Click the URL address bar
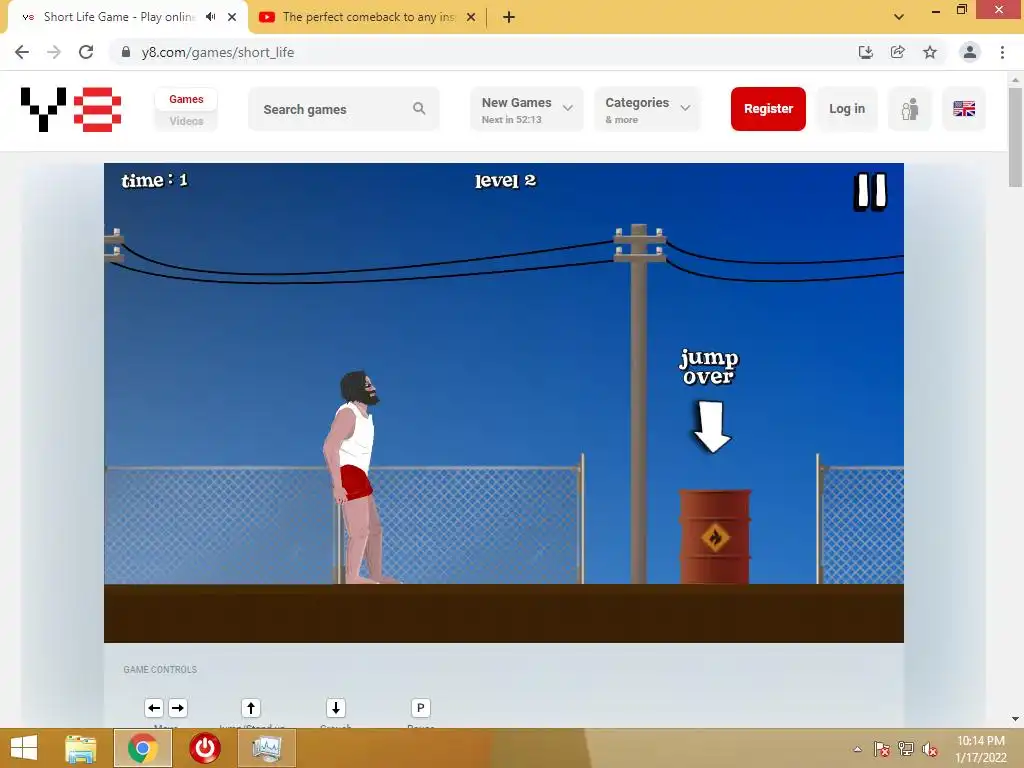The image size is (1024, 768). [x=483, y=52]
